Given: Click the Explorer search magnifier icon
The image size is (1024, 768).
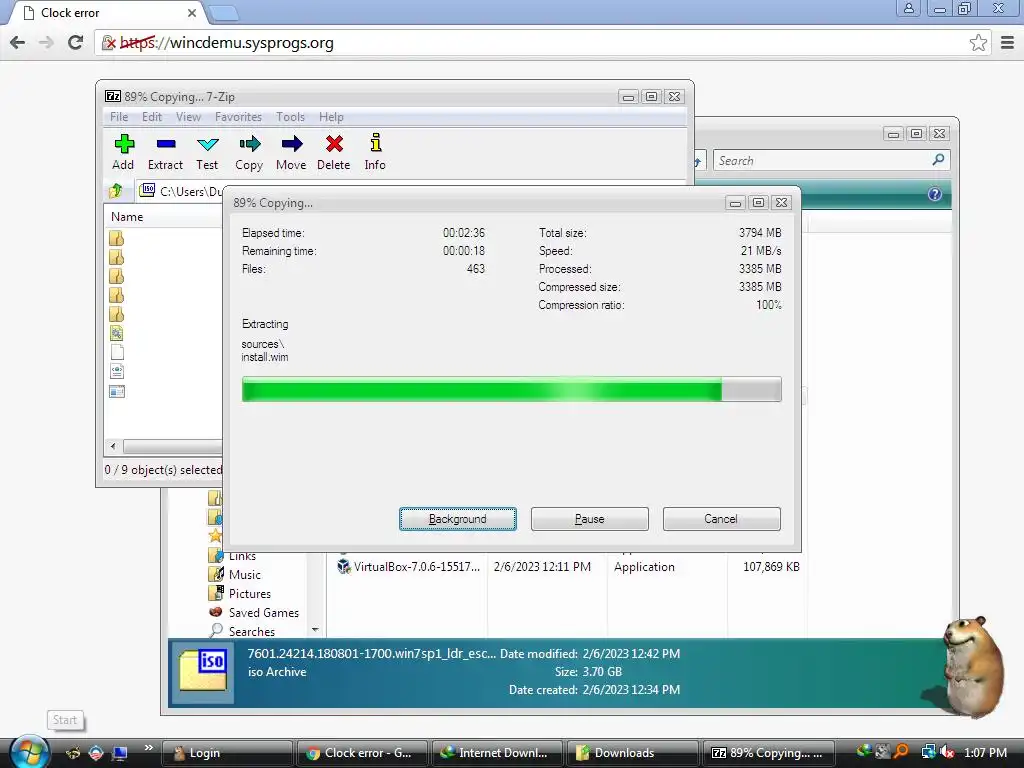Looking at the screenshot, I should [938, 160].
